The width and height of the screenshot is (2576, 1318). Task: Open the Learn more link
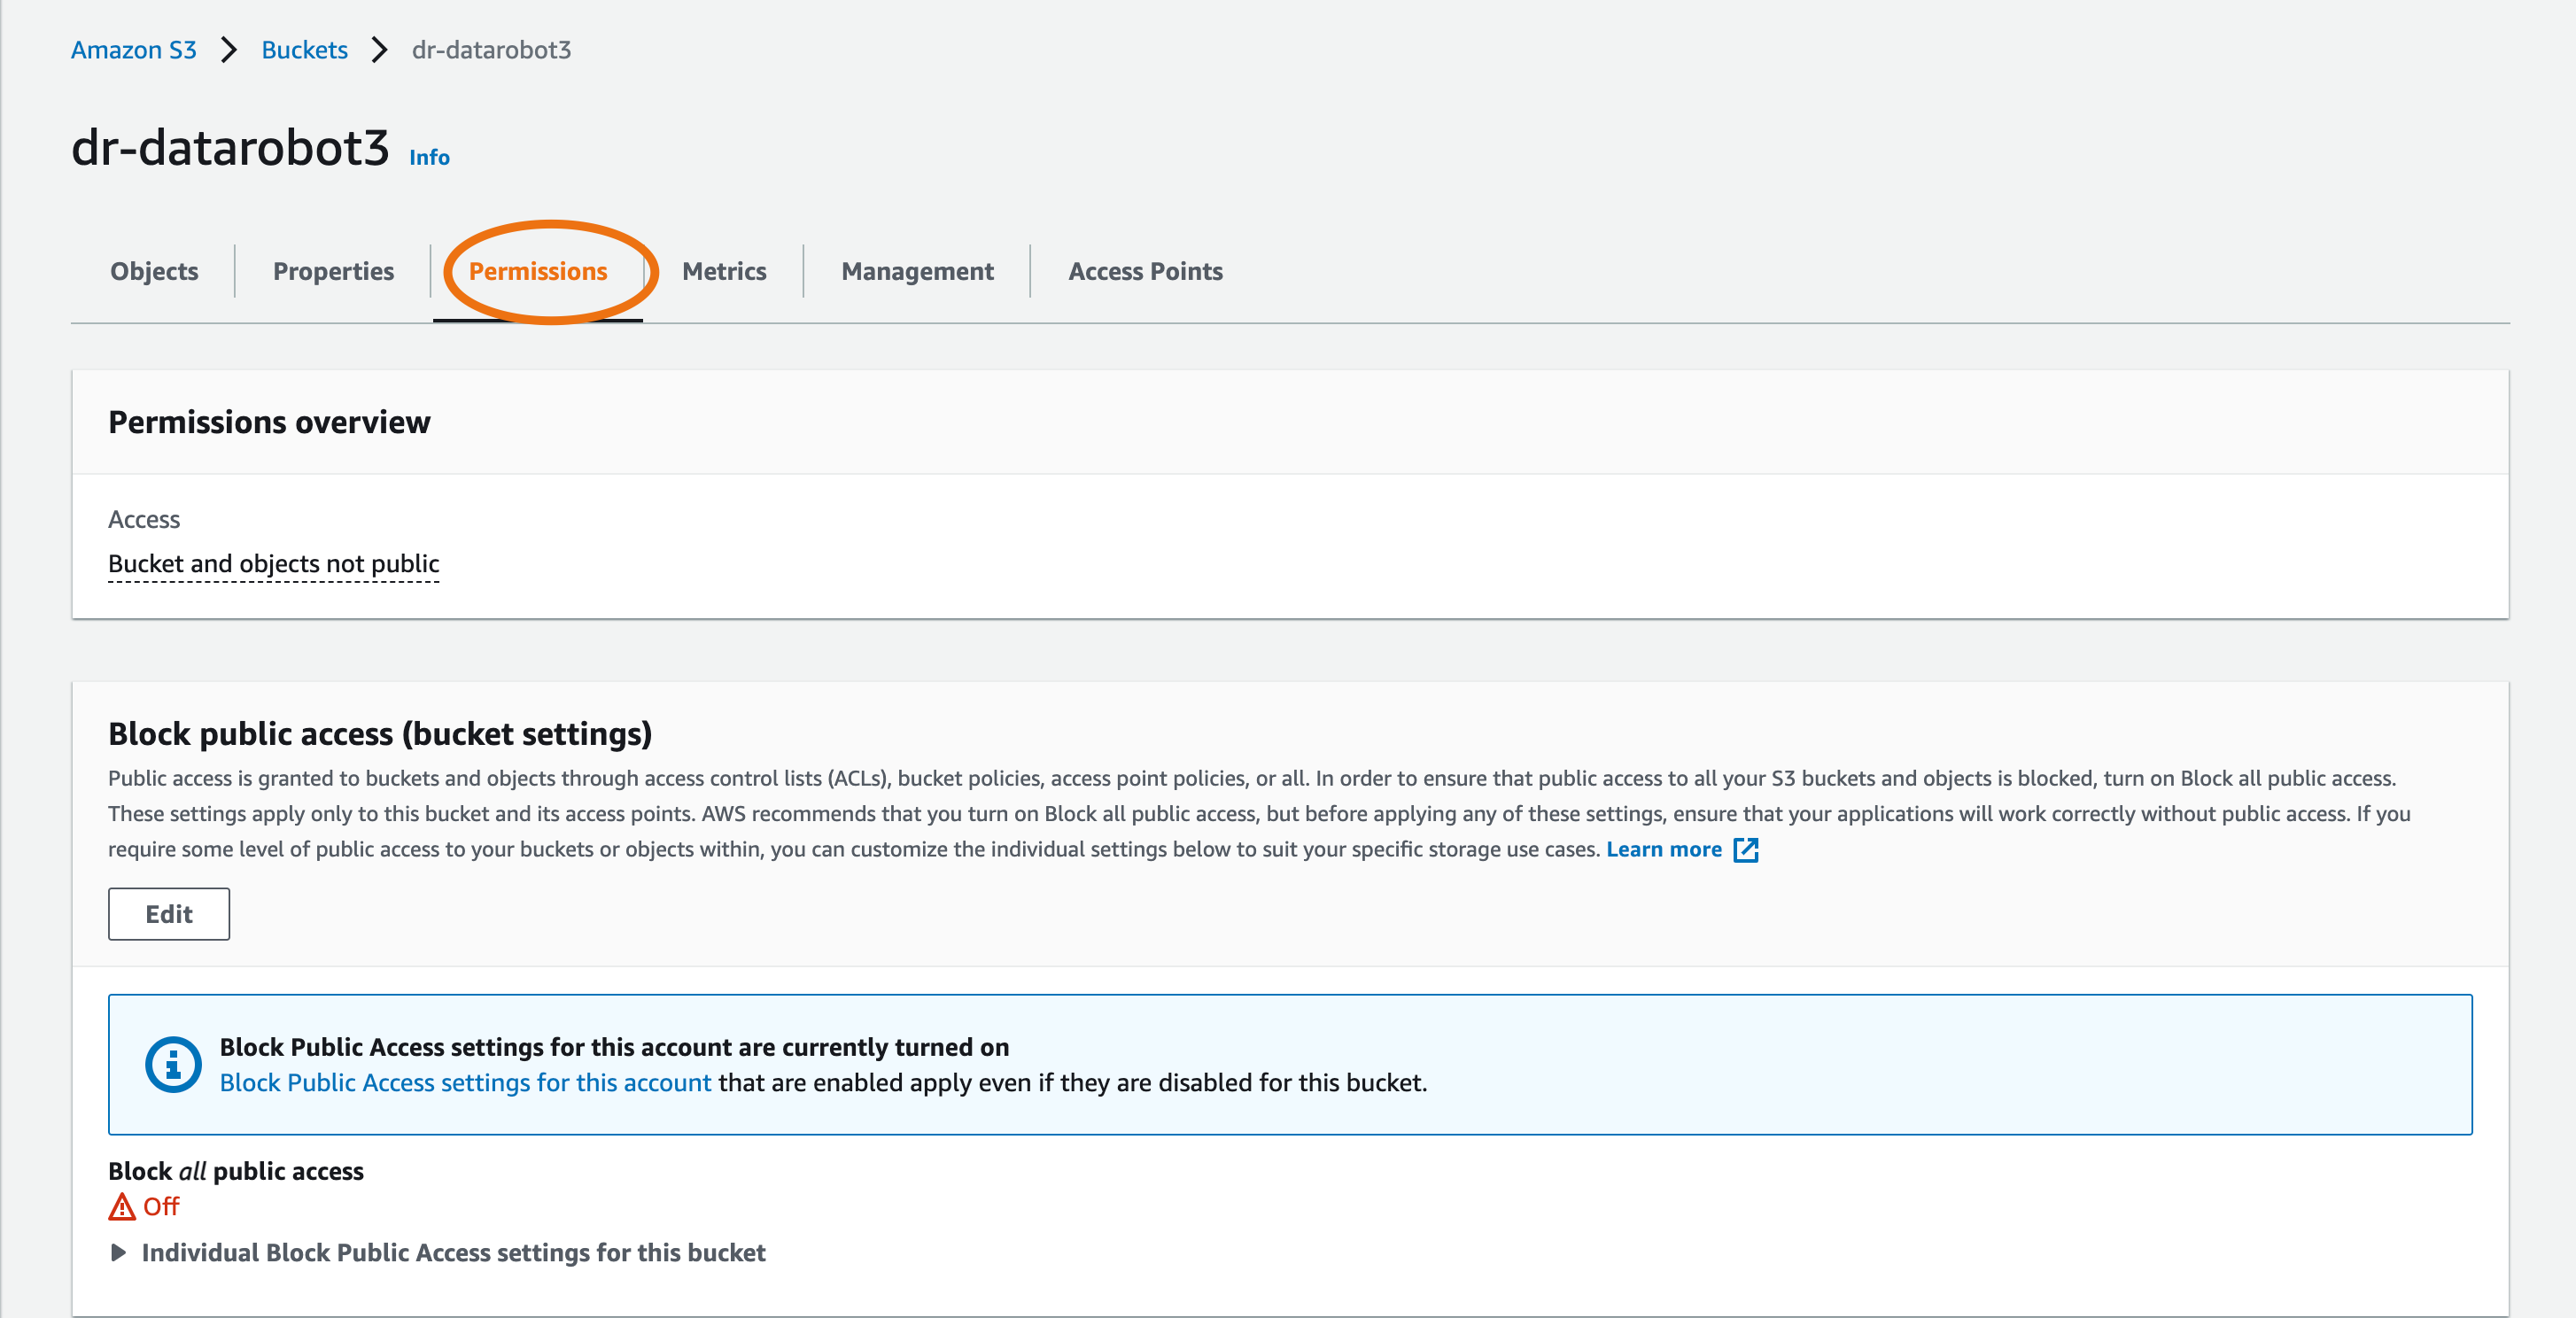click(x=1663, y=850)
